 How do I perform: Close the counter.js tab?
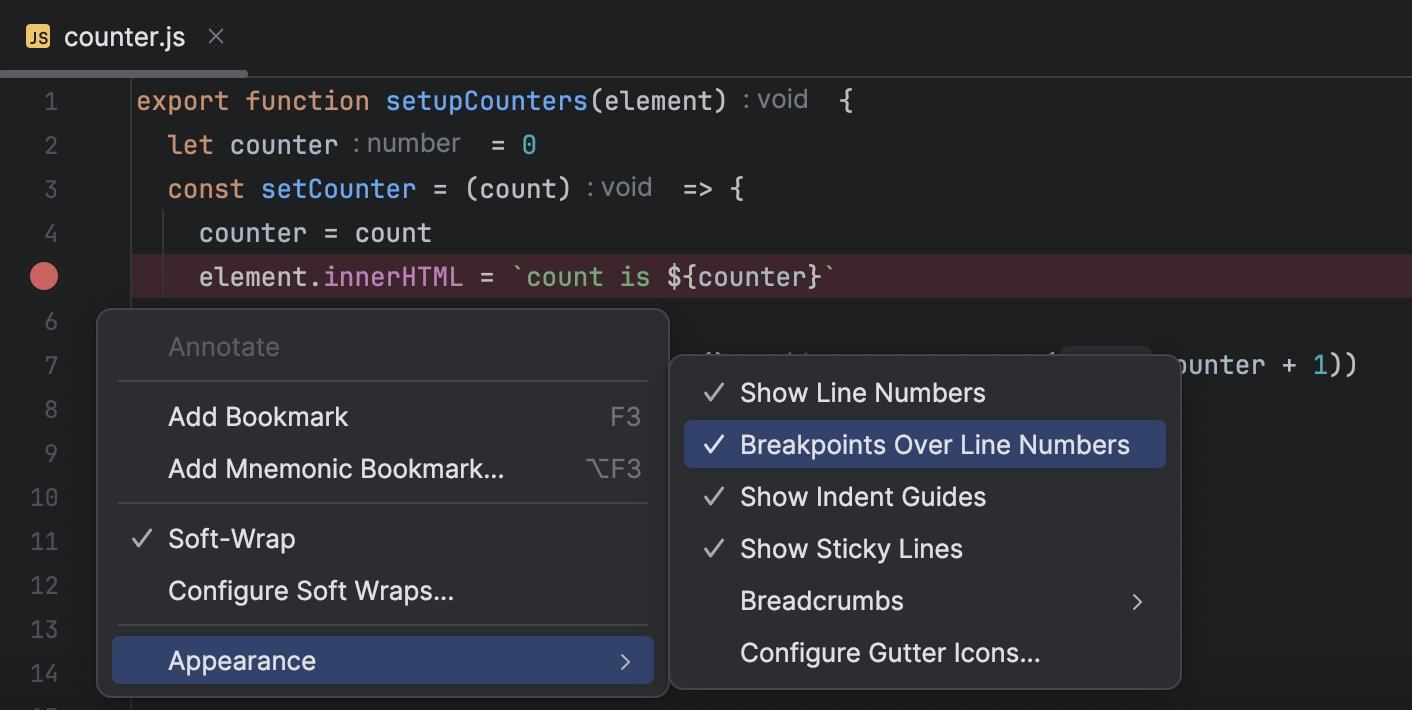coord(215,36)
